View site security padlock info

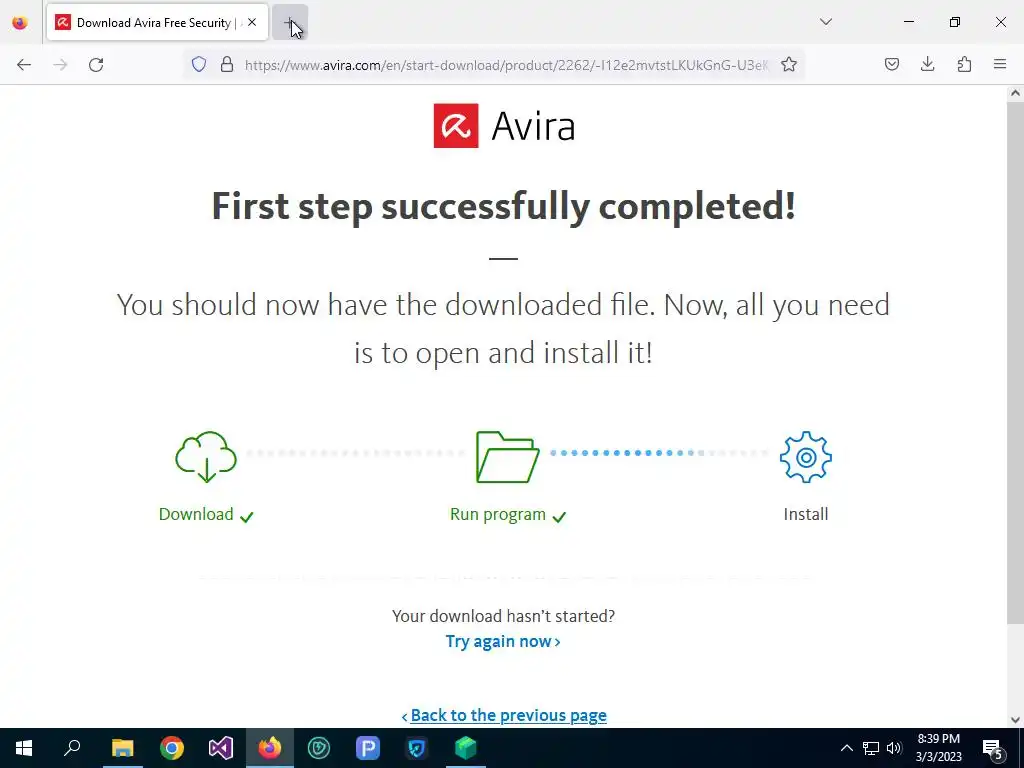click(227, 65)
